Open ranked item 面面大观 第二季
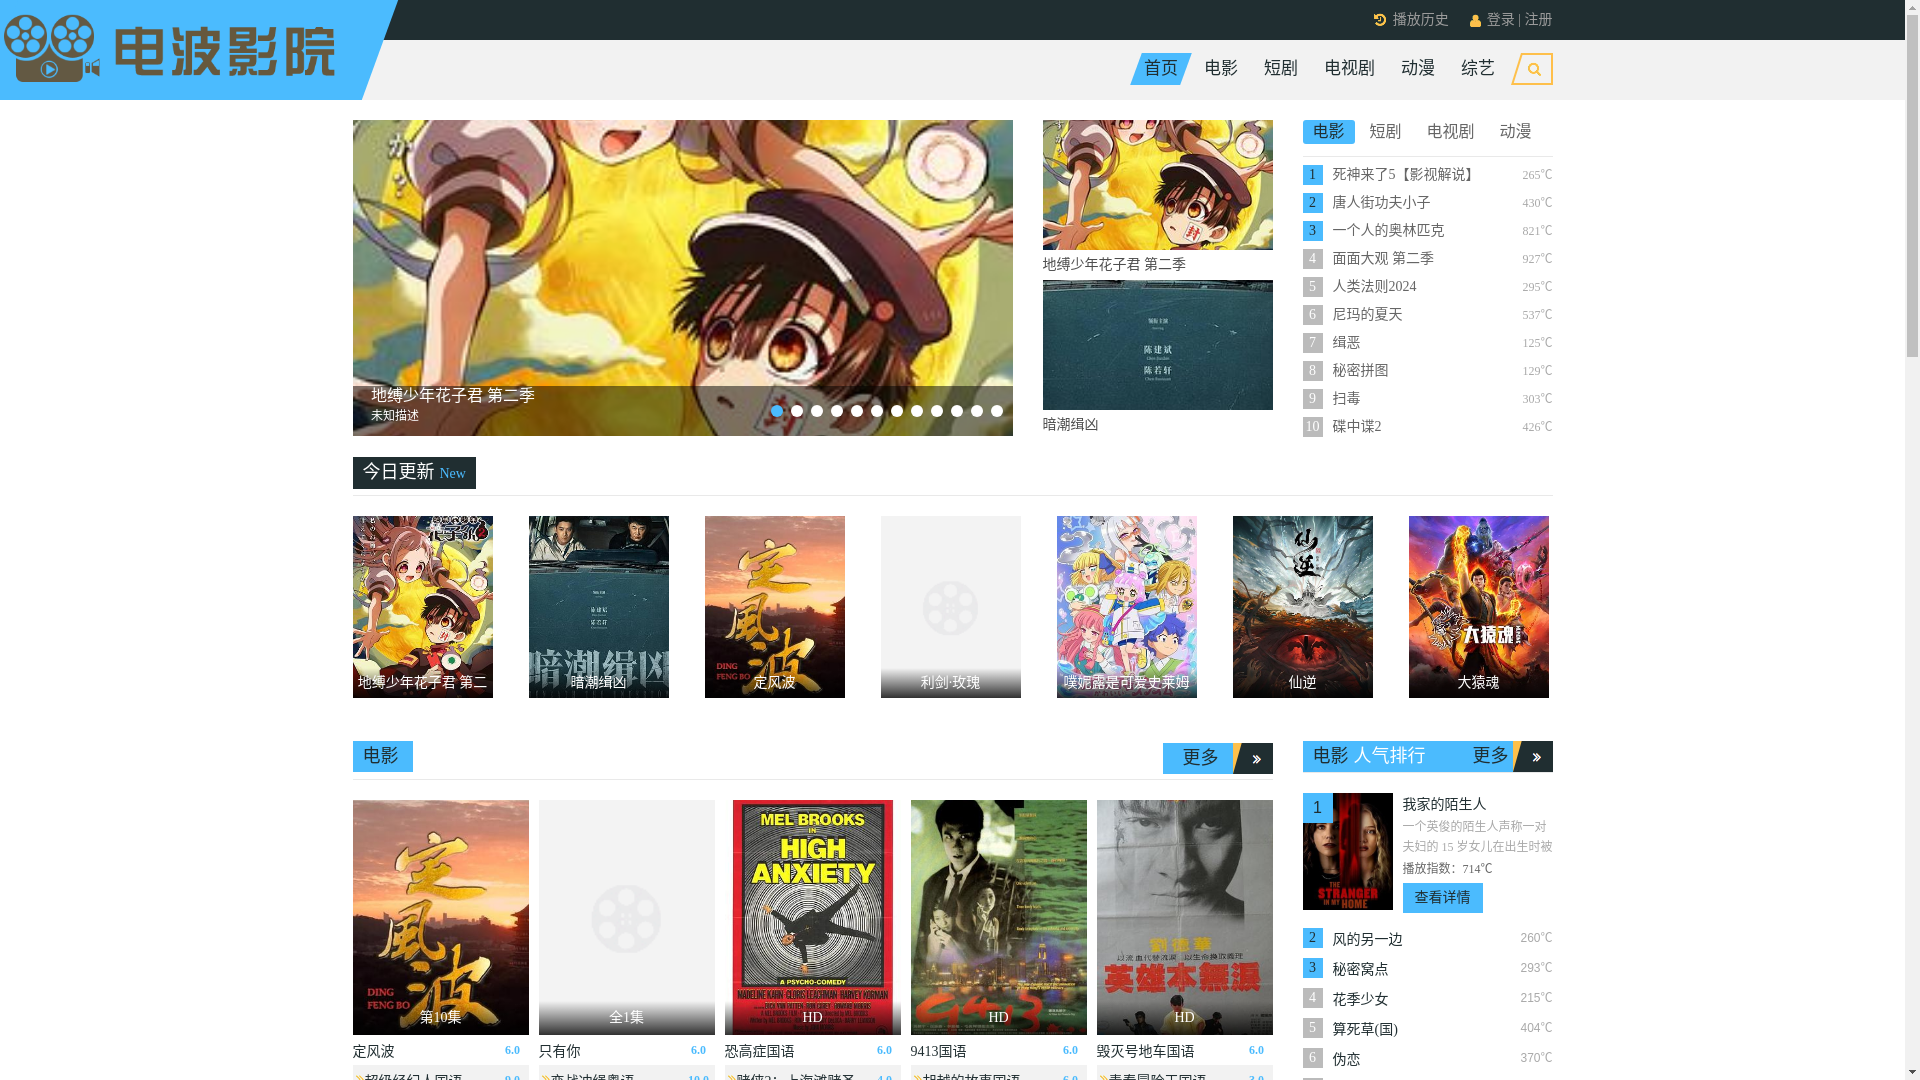 point(1383,259)
